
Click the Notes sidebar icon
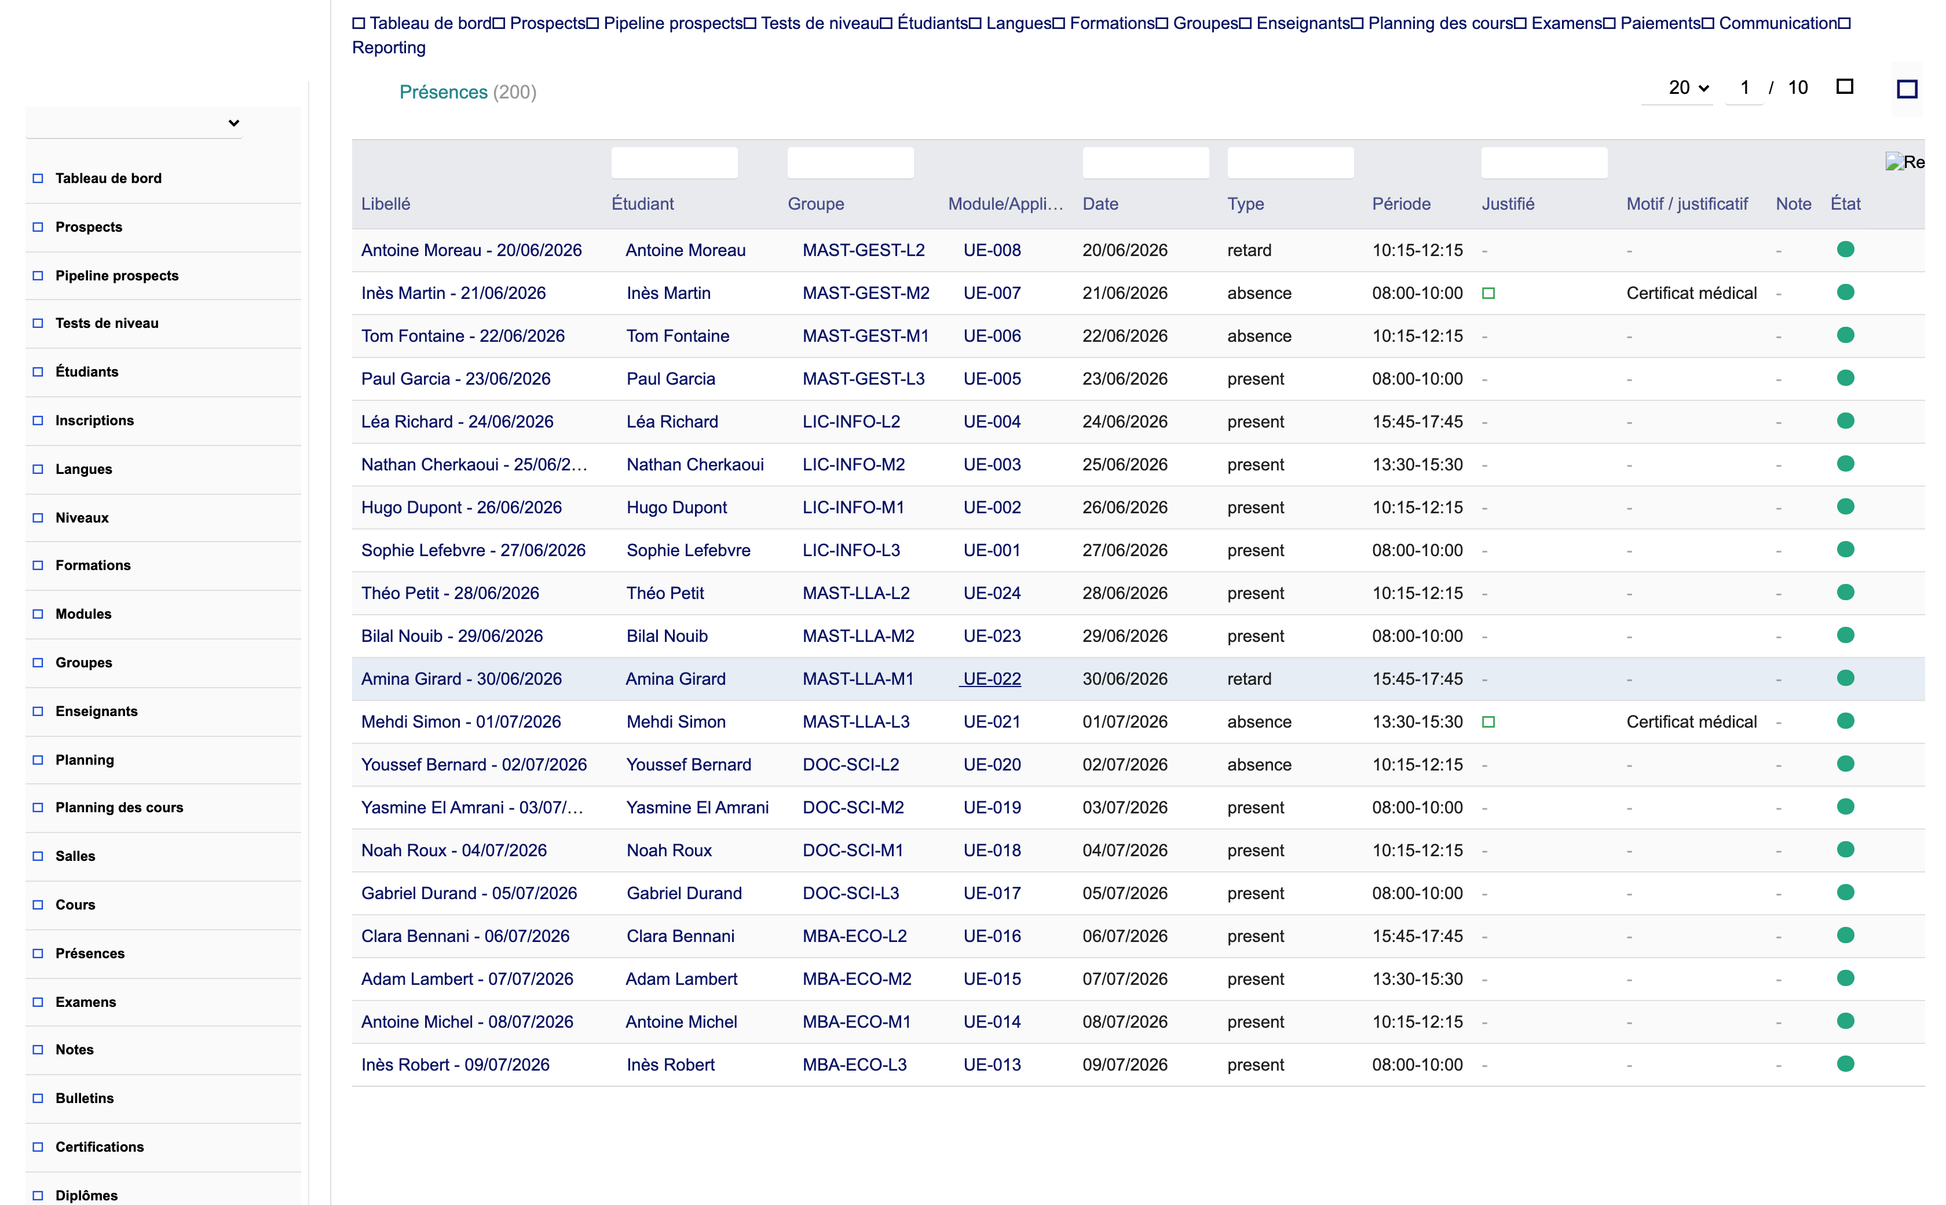pyautogui.click(x=38, y=1050)
